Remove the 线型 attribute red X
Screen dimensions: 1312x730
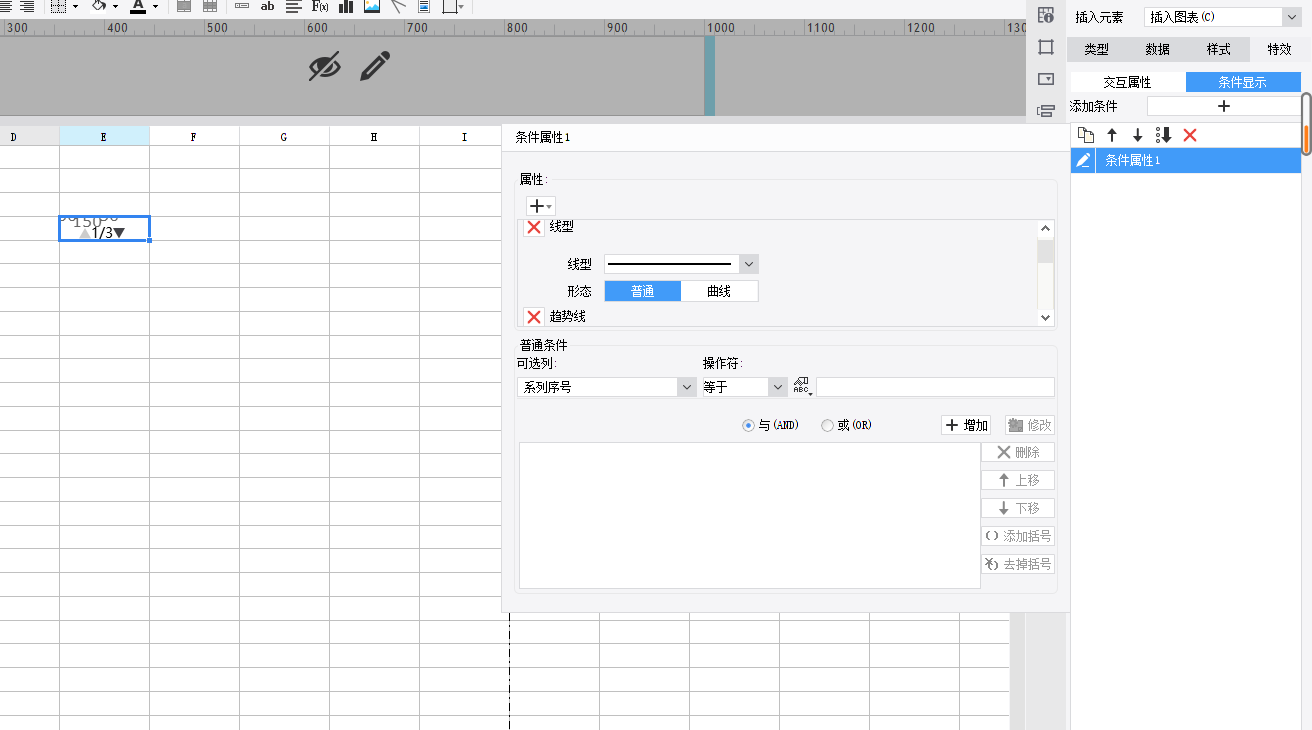click(534, 228)
